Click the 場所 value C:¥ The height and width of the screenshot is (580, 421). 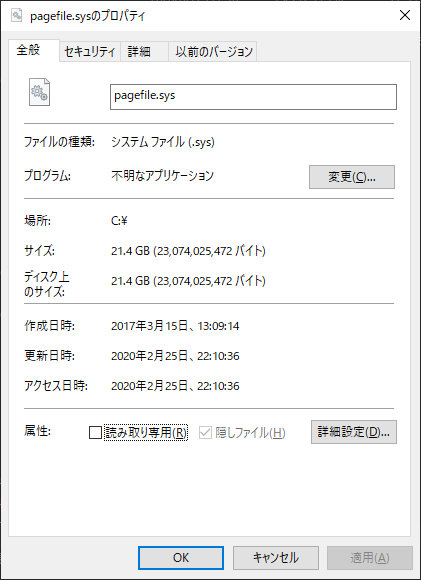[119, 221]
